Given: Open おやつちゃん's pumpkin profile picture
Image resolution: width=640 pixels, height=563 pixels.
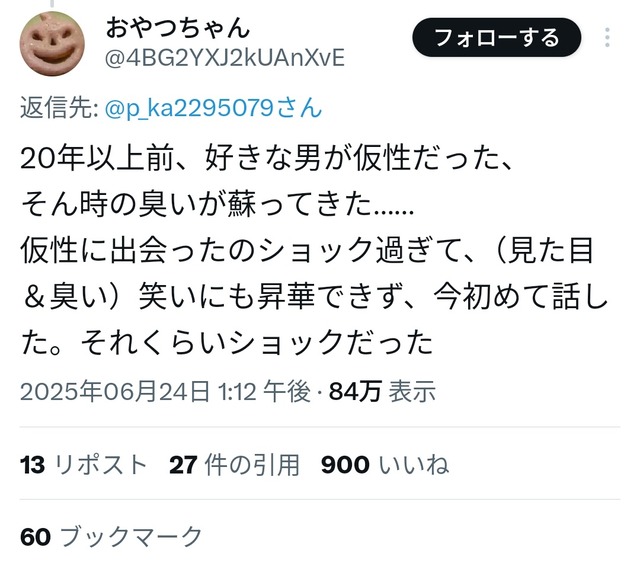Looking at the screenshot, I should (x=52, y=44).
